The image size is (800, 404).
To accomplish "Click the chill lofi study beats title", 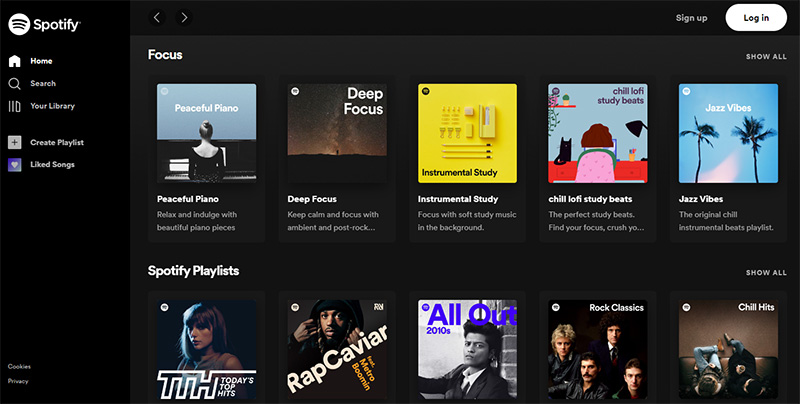I will click(590, 199).
